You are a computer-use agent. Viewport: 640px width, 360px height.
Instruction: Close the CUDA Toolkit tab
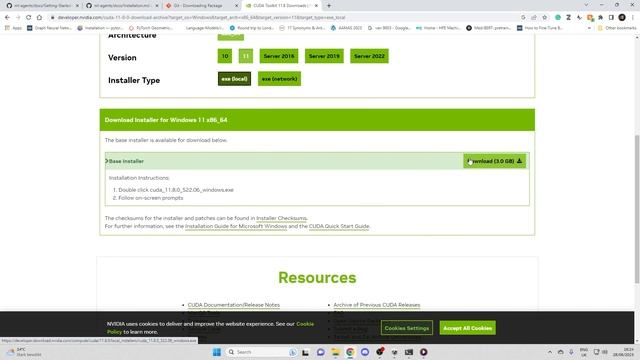coord(316,6)
